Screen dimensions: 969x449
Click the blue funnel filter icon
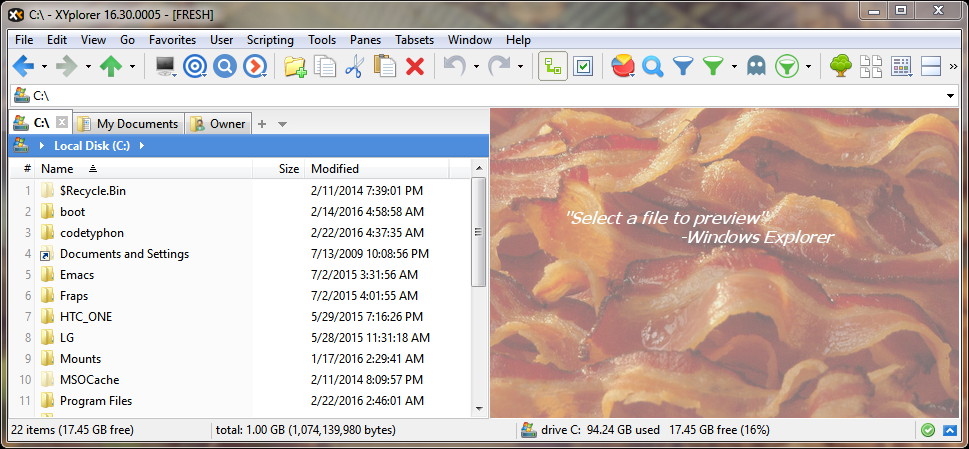click(x=683, y=66)
